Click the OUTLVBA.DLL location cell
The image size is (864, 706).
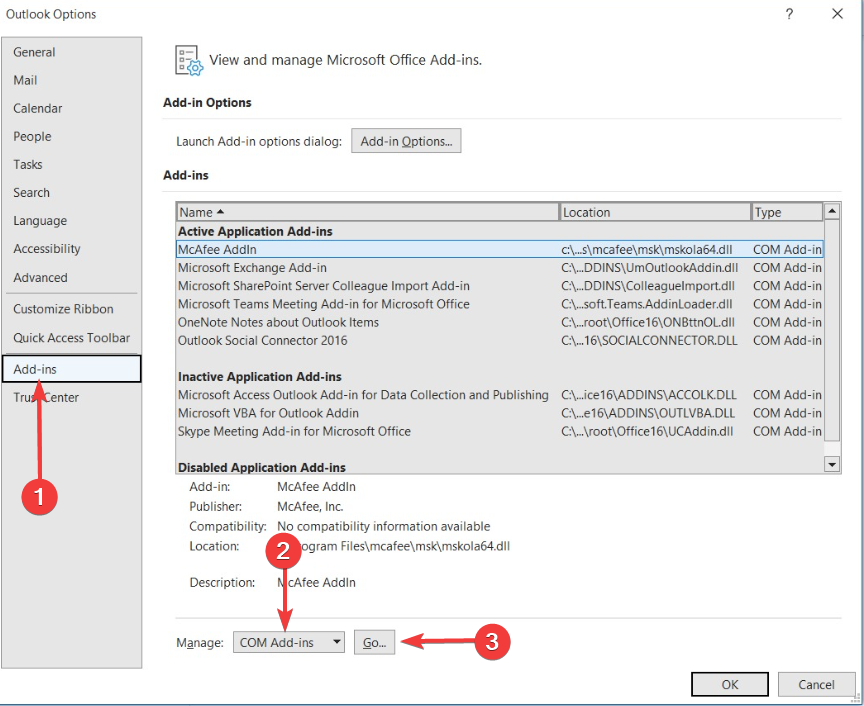point(648,413)
